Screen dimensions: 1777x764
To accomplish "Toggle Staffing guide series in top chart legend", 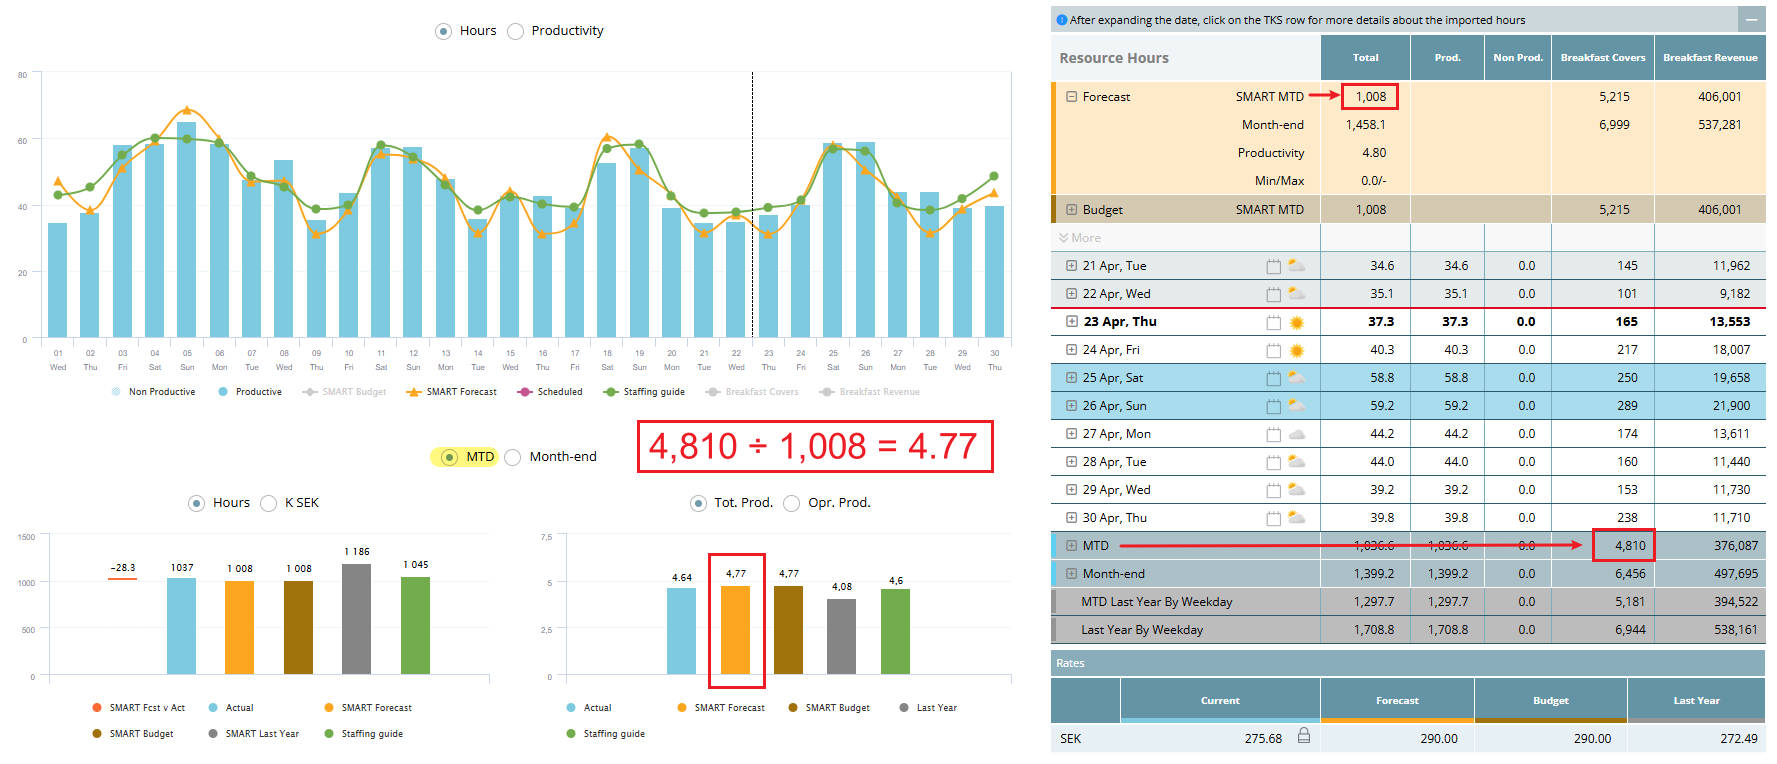I will pyautogui.click(x=644, y=392).
